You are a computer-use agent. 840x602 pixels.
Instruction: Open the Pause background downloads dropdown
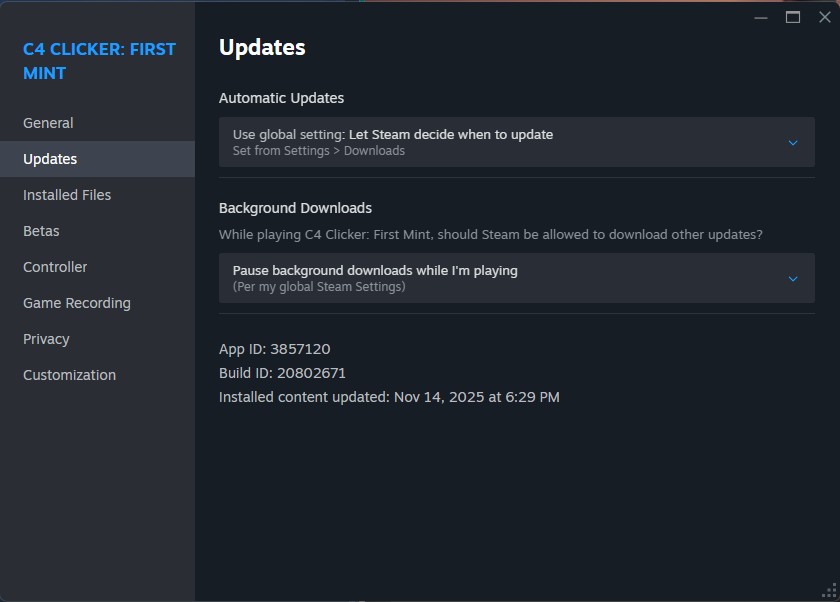click(516, 278)
